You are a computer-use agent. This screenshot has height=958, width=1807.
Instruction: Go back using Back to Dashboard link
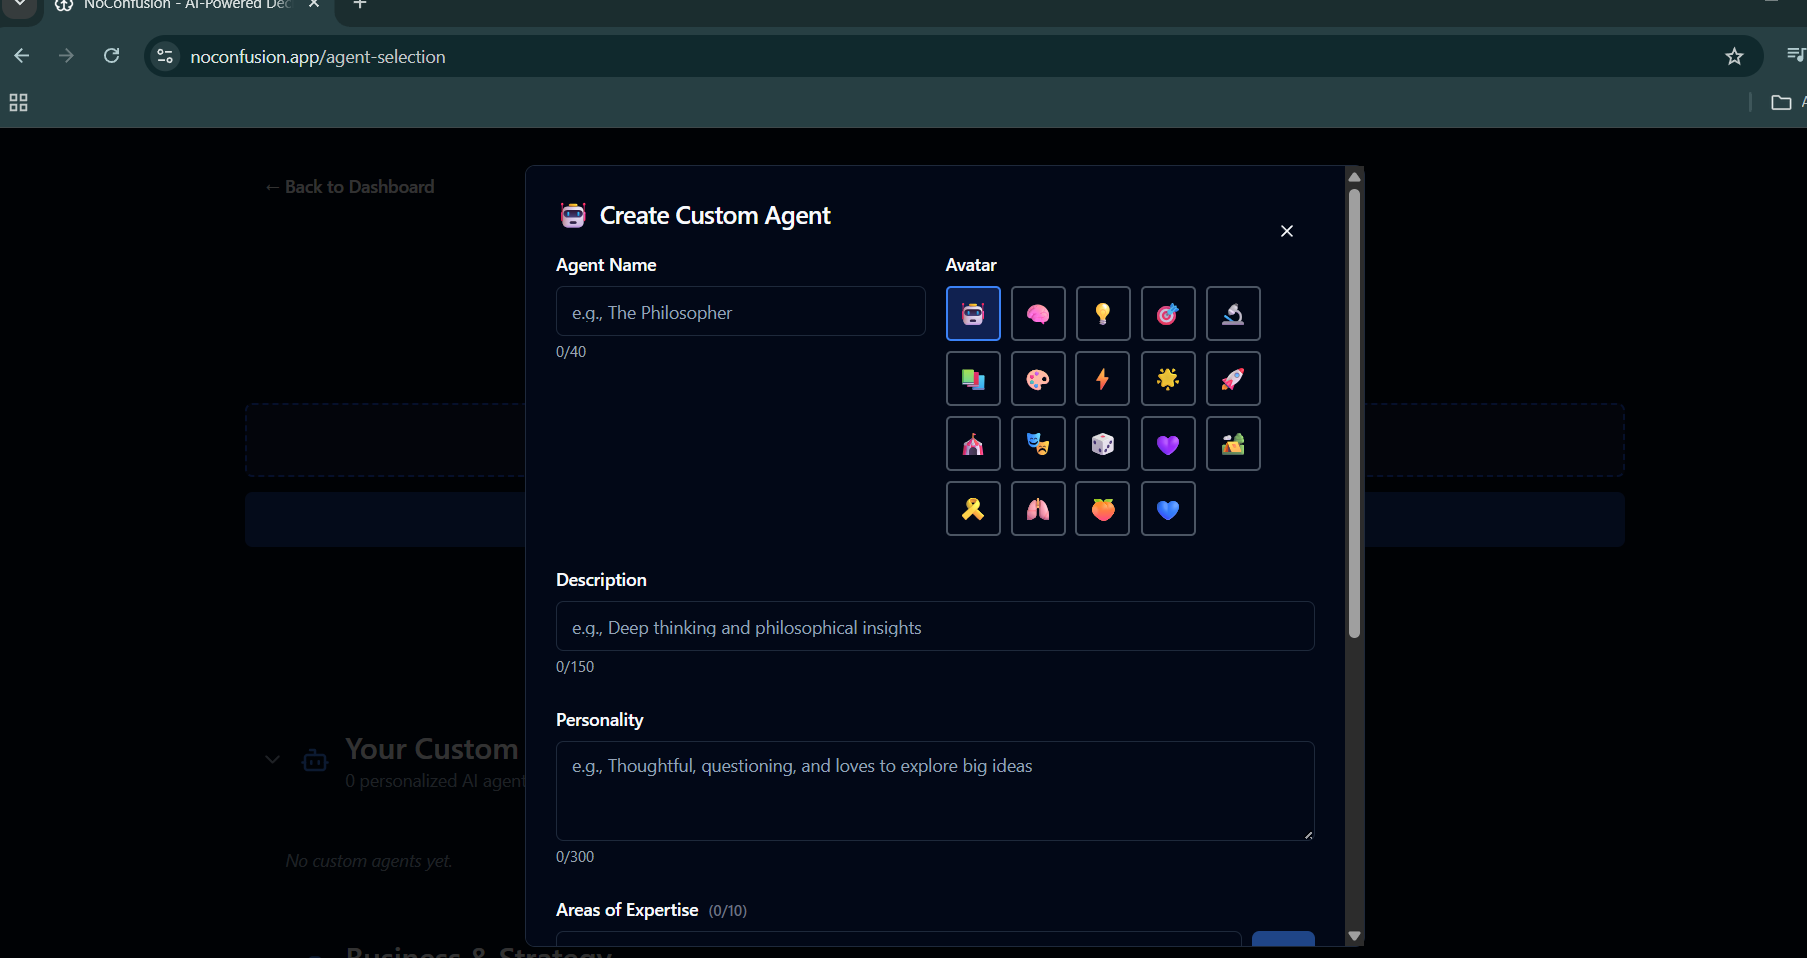(350, 187)
